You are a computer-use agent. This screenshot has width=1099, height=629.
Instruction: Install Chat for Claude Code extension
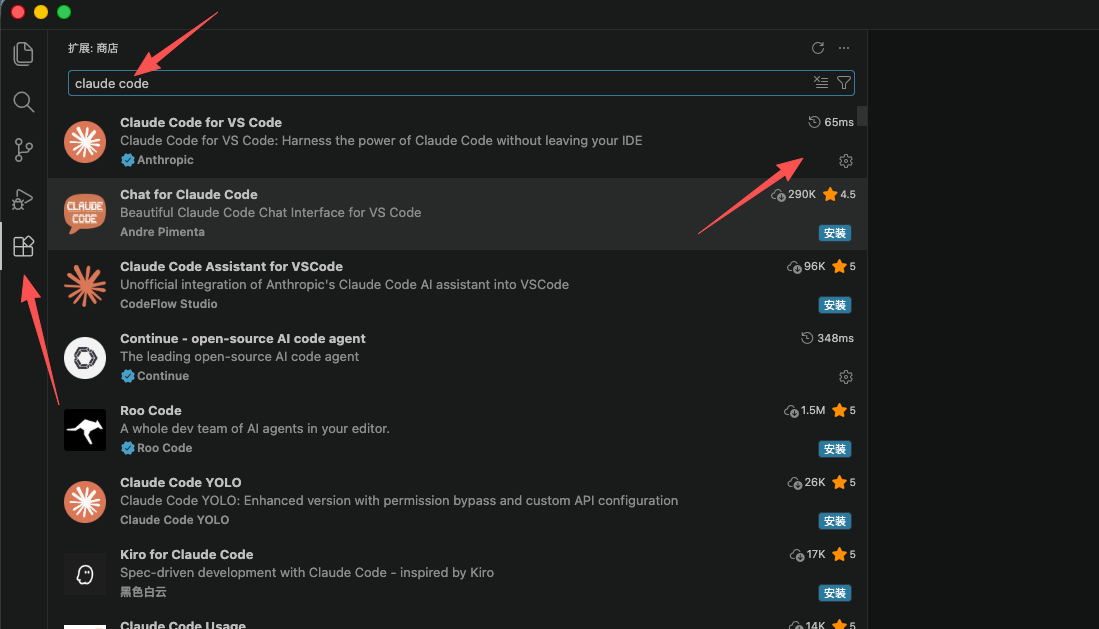835,233
